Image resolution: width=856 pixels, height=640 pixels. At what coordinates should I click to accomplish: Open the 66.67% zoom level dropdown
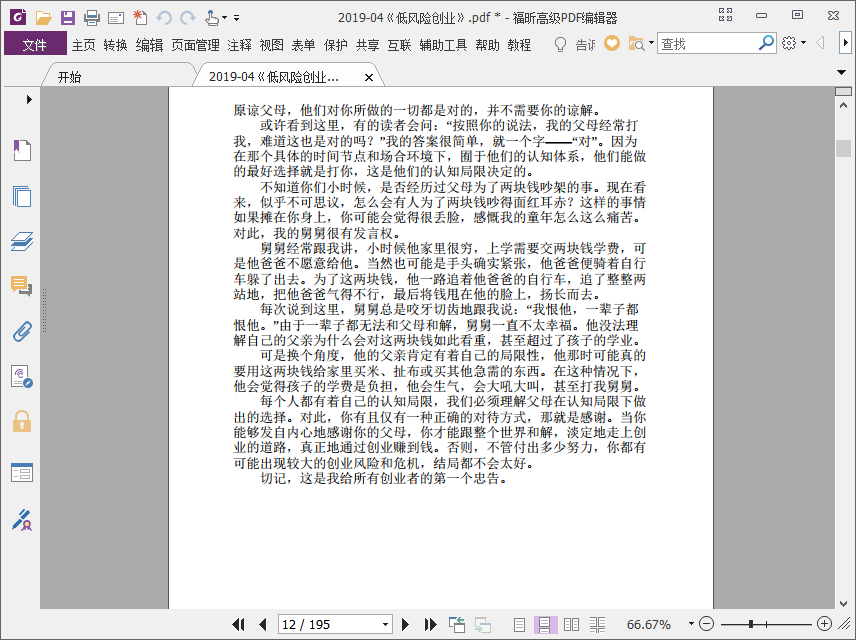coord(691,624)
